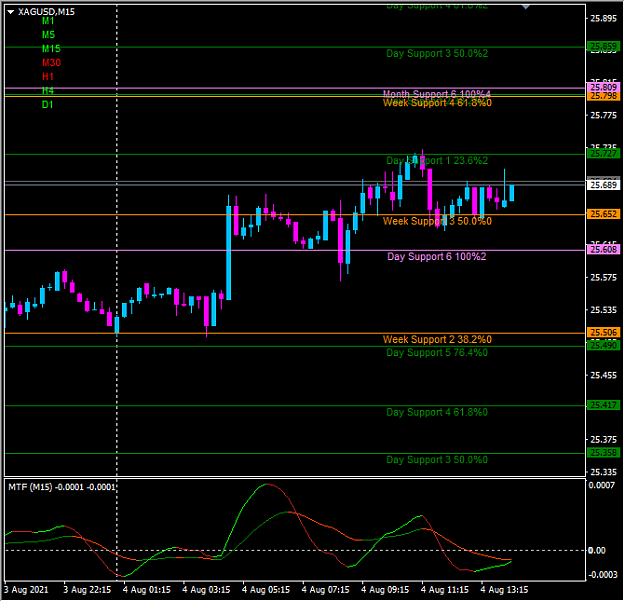Select the Week Support 2 38.2%0 label

437,339
